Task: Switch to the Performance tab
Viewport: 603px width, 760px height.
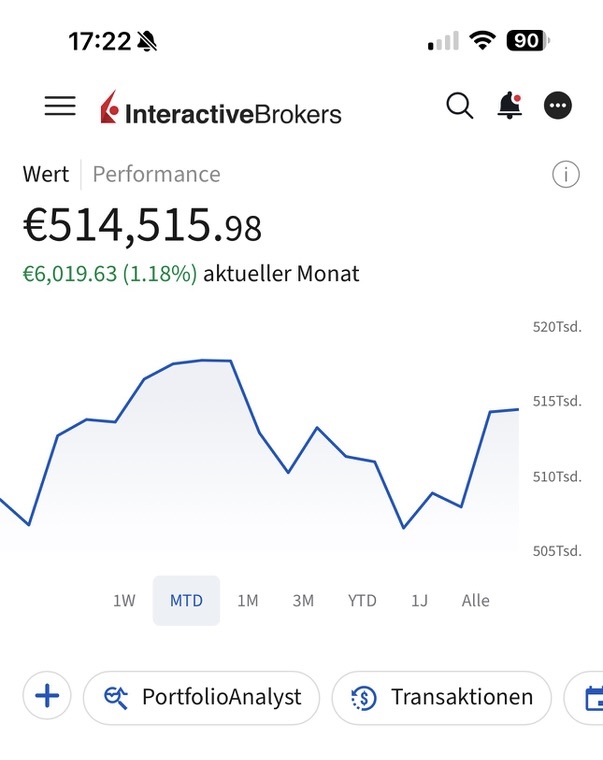Action: tap(156, 174)
